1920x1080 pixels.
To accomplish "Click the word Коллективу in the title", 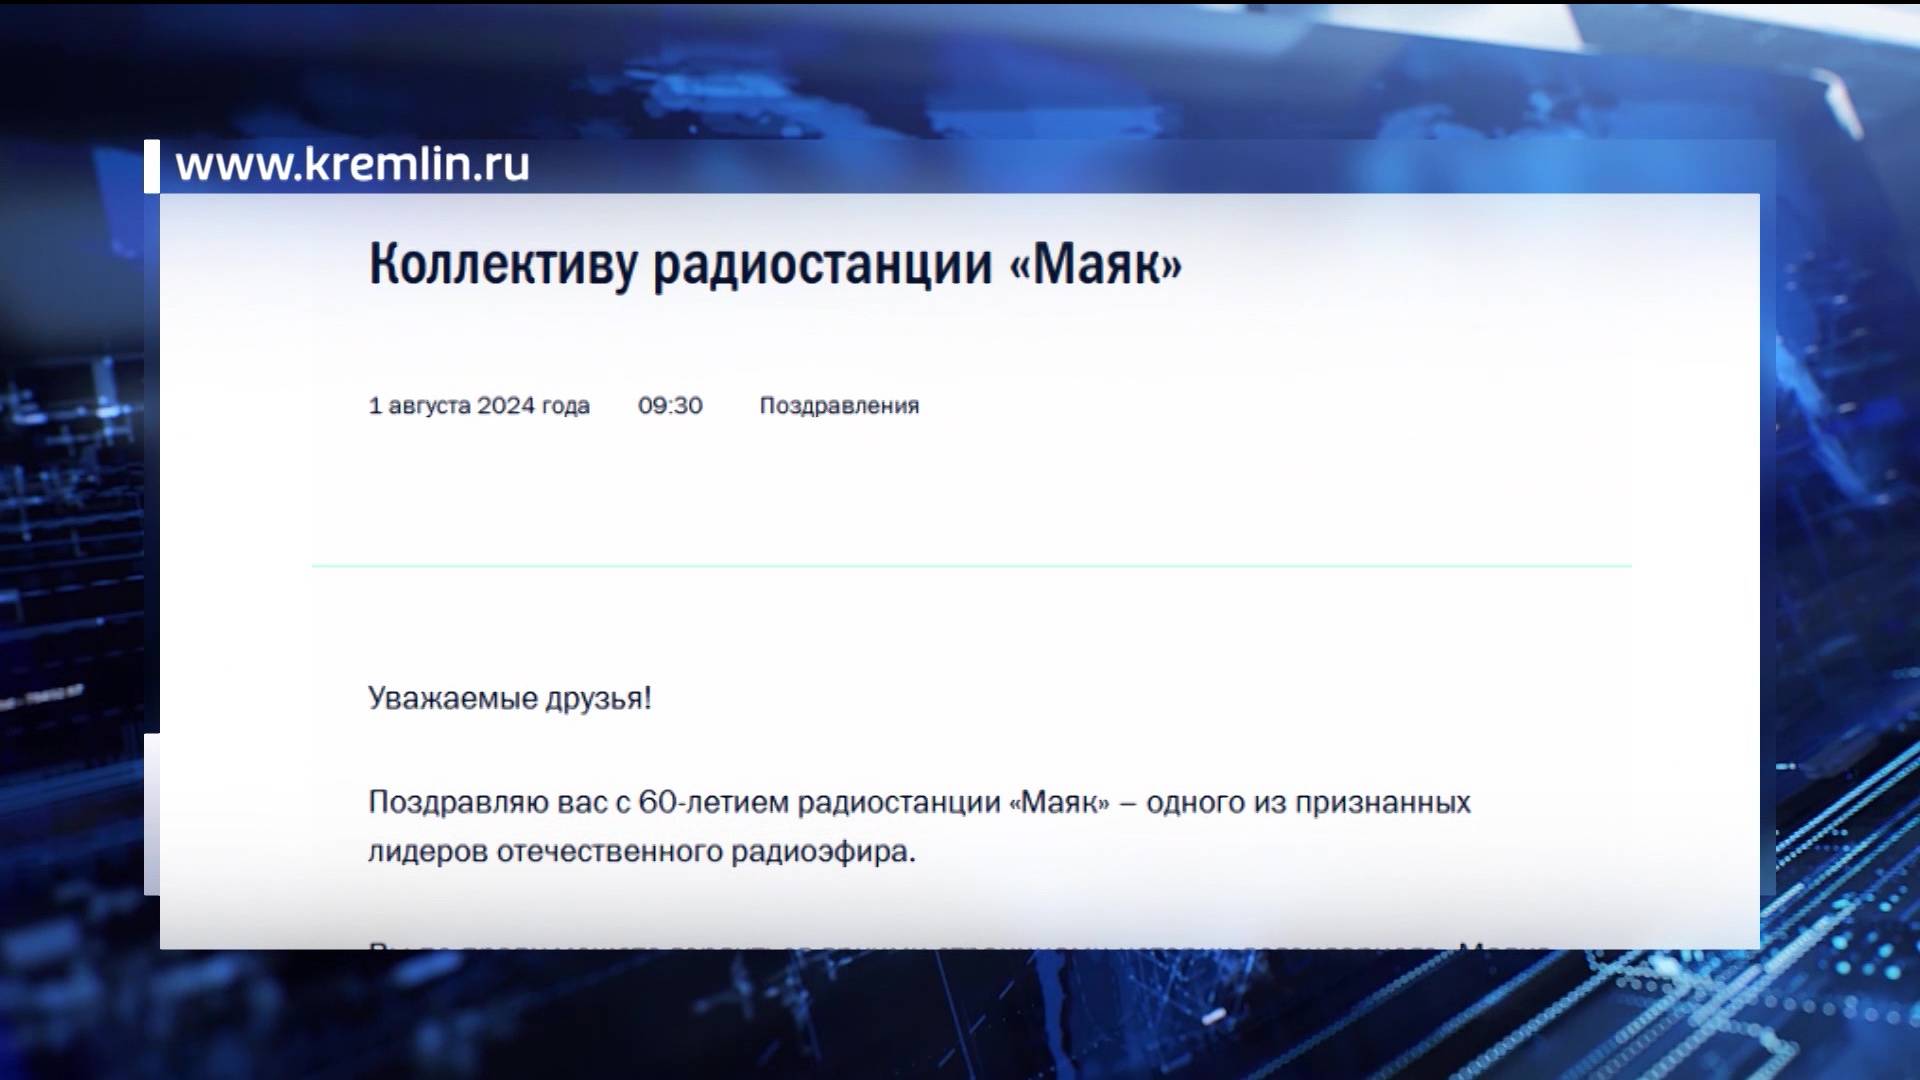I will tap(502, 265).
